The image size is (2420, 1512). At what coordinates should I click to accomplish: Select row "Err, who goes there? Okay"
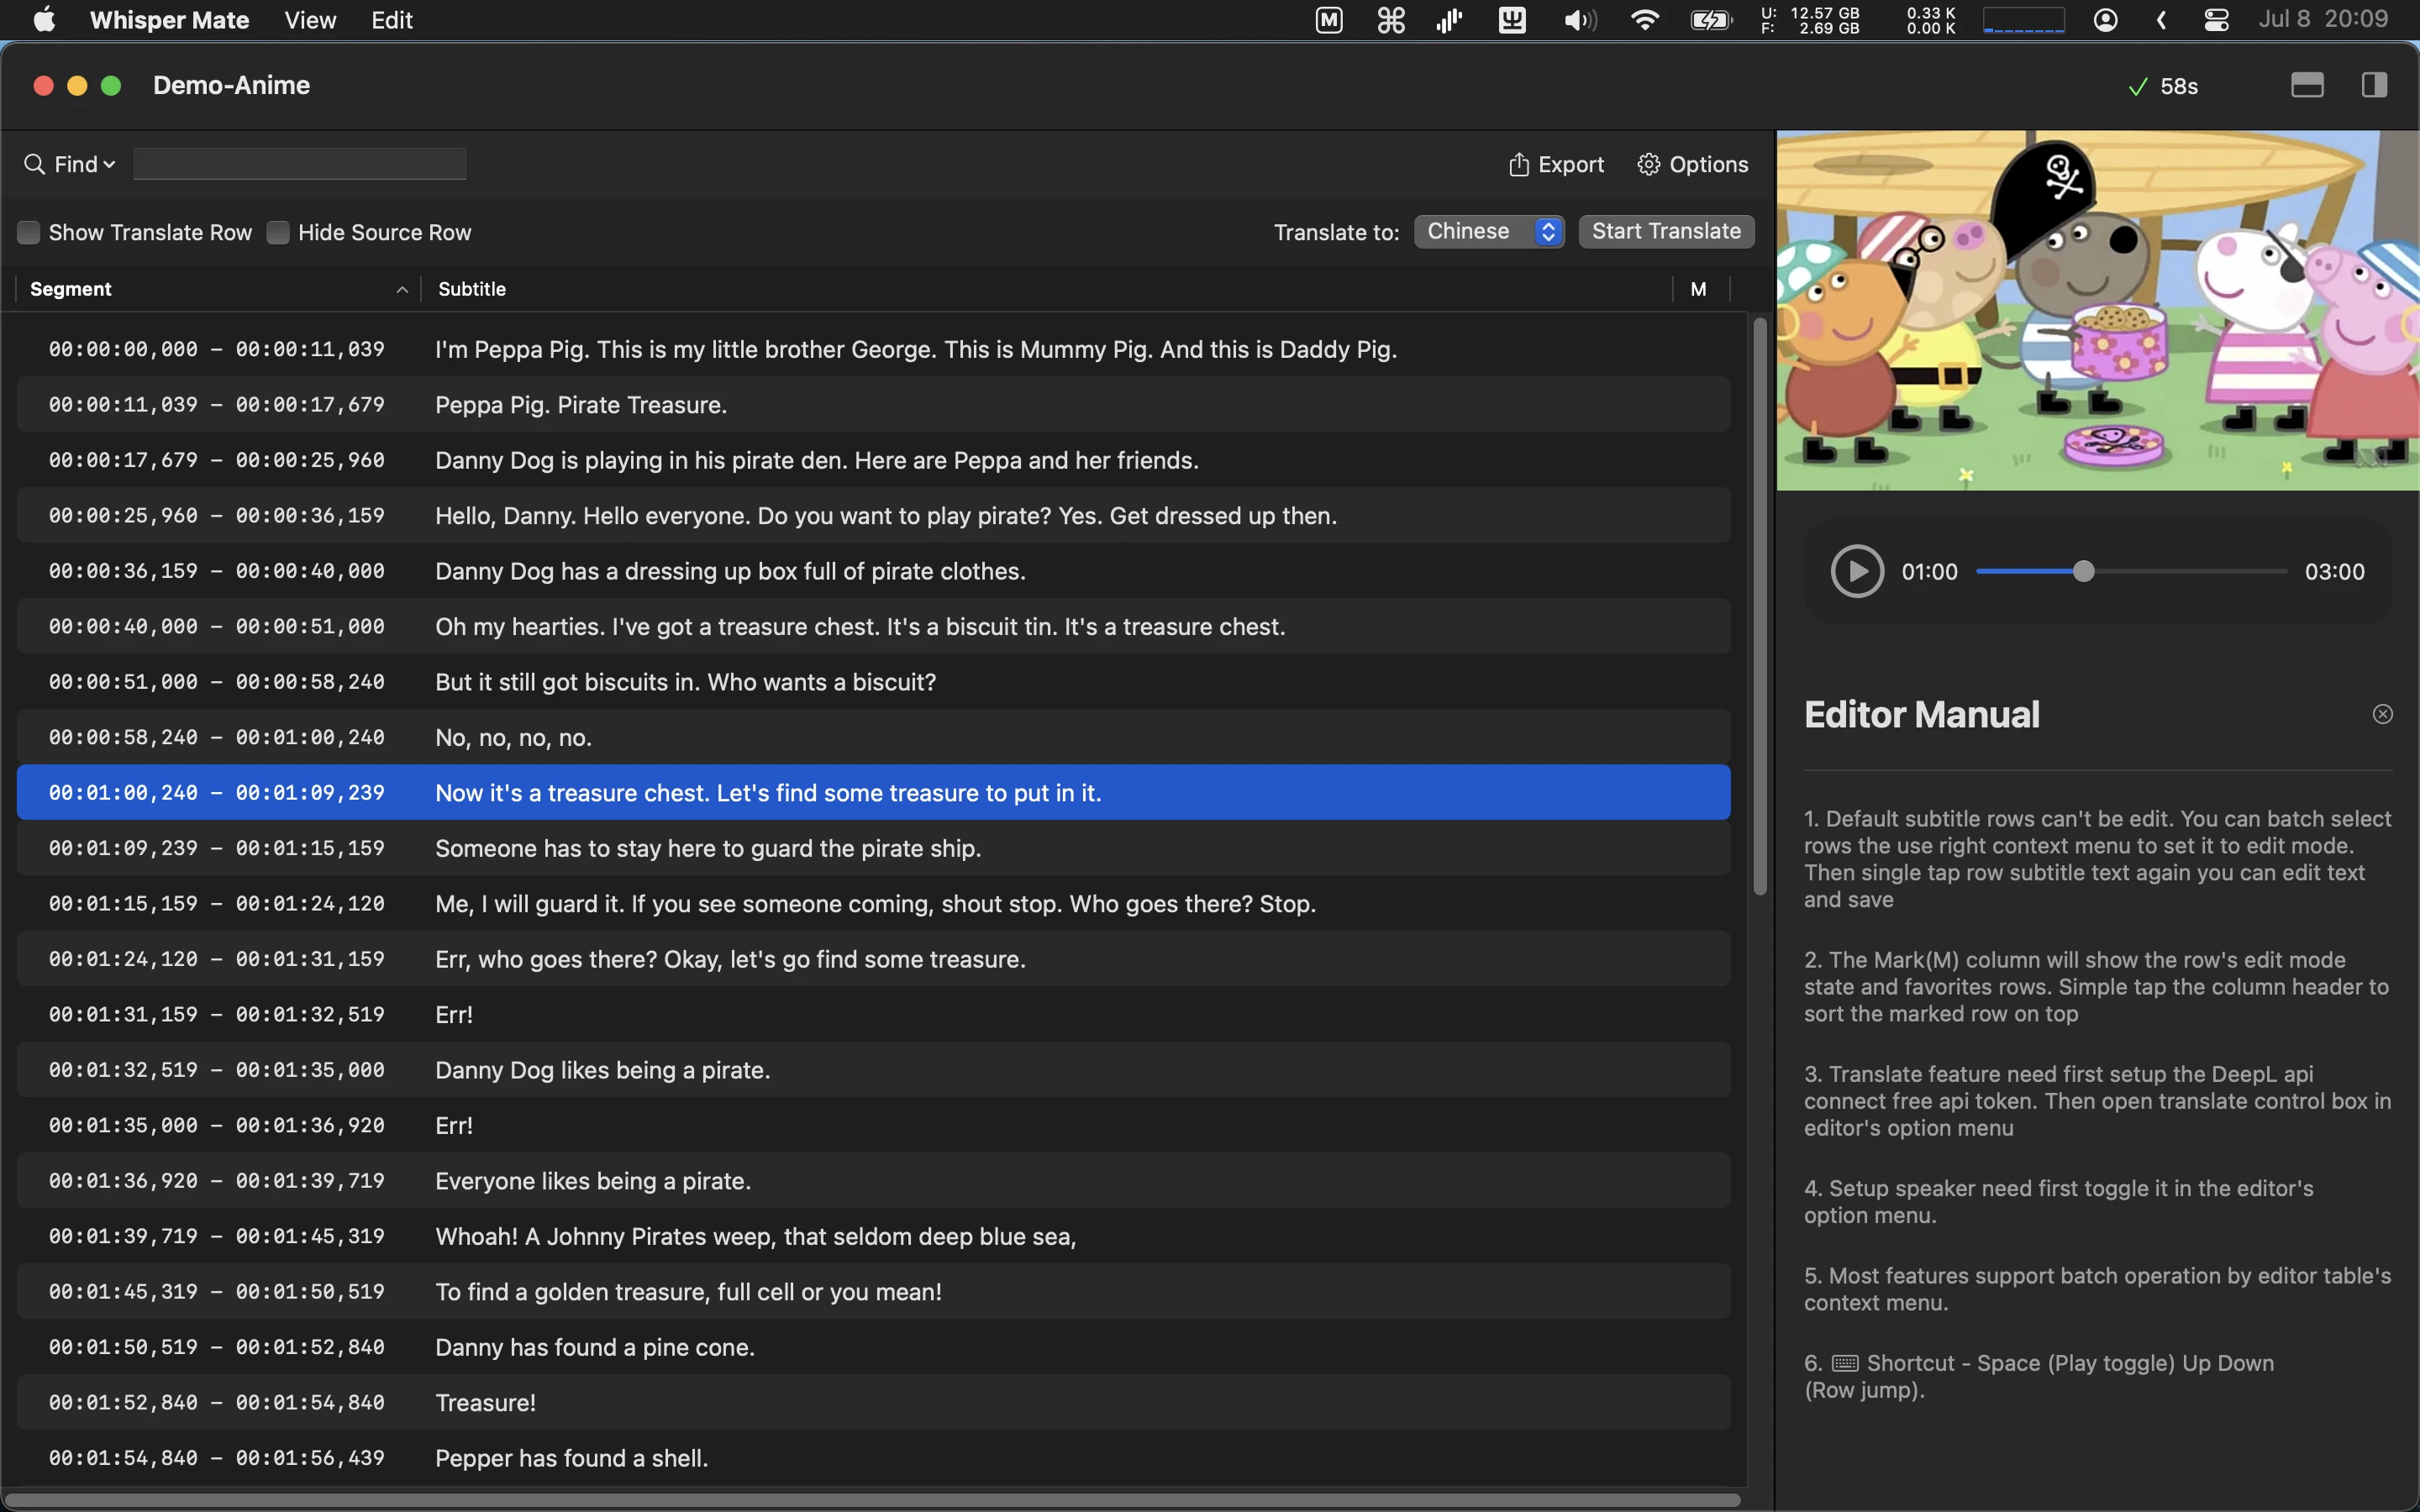[x=873, y=959]
